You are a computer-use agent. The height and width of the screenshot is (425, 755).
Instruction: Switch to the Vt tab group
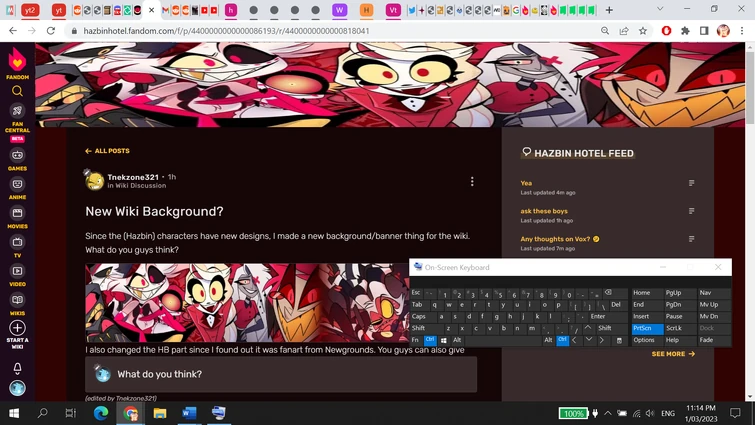click(x=393, y=10)
